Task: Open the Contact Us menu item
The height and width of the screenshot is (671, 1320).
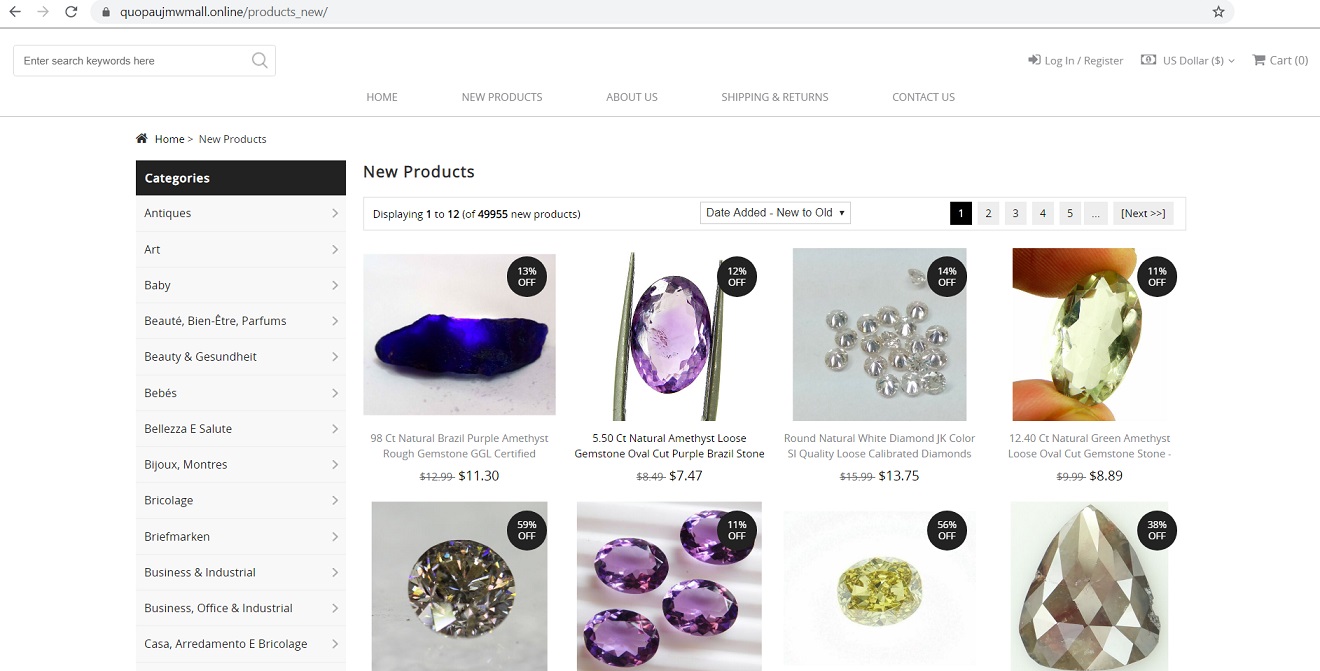Action: 923,97
